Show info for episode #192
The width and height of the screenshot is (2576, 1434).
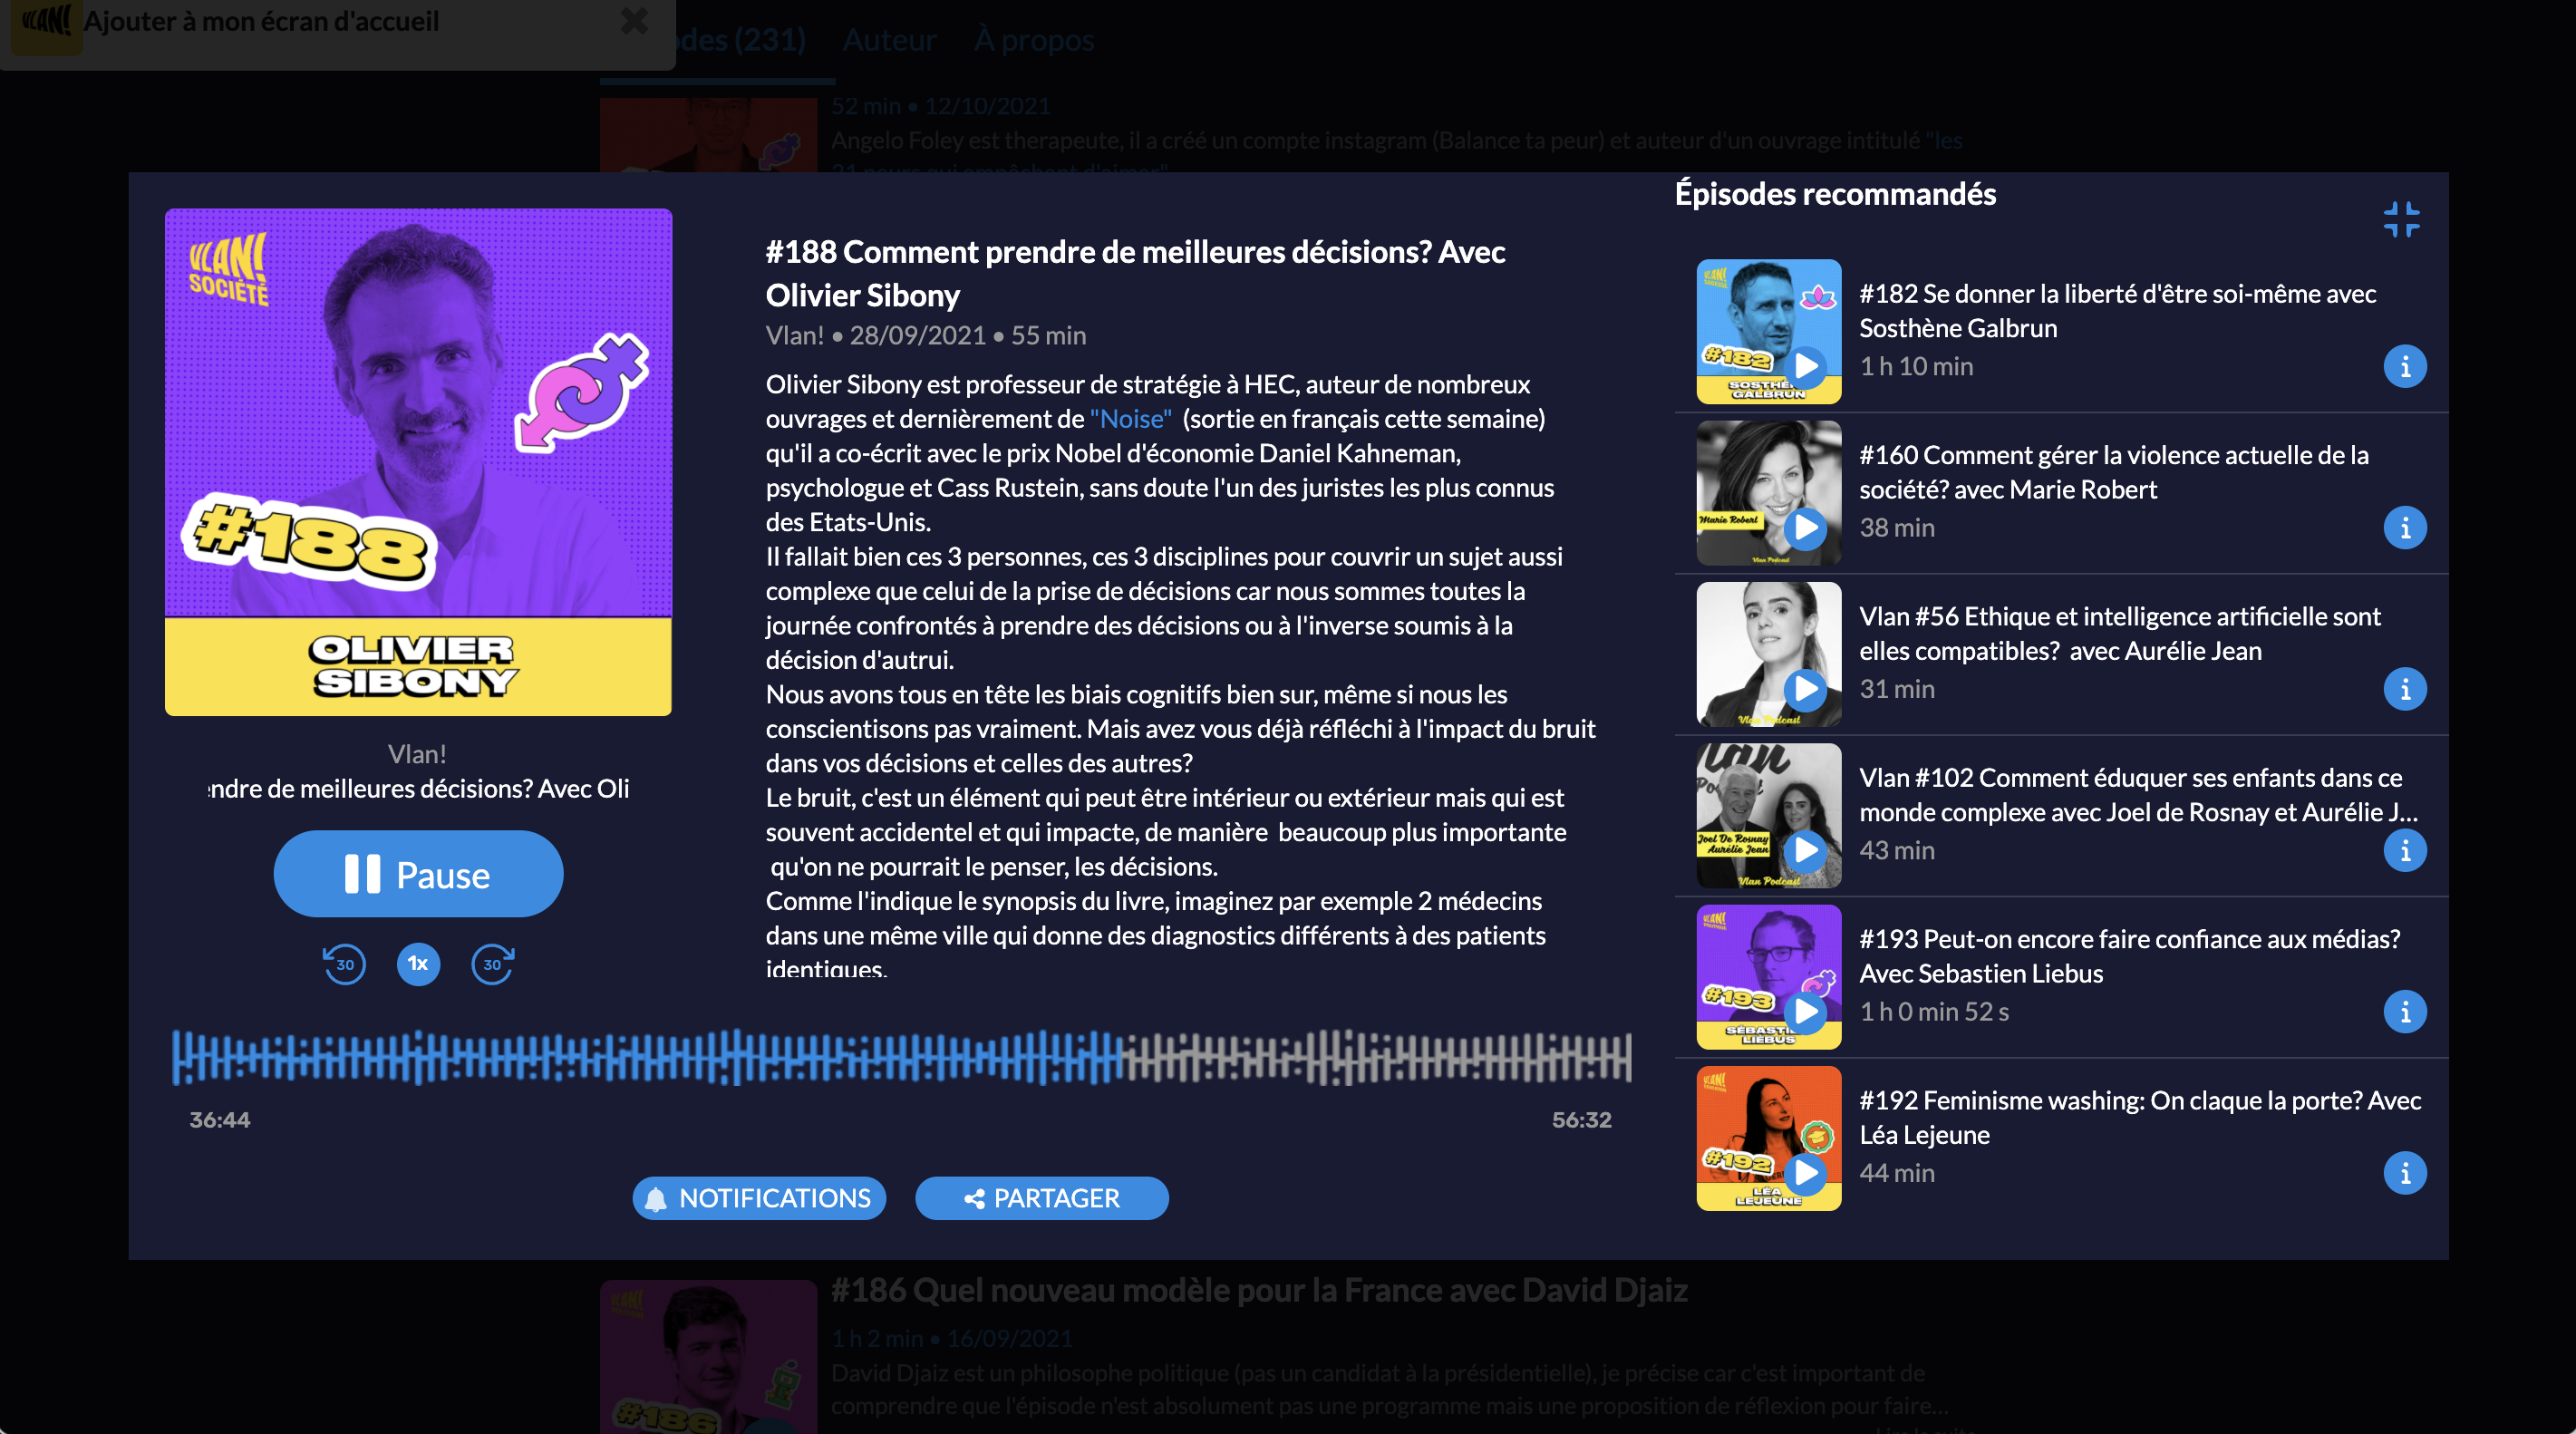(2405, 1173)
